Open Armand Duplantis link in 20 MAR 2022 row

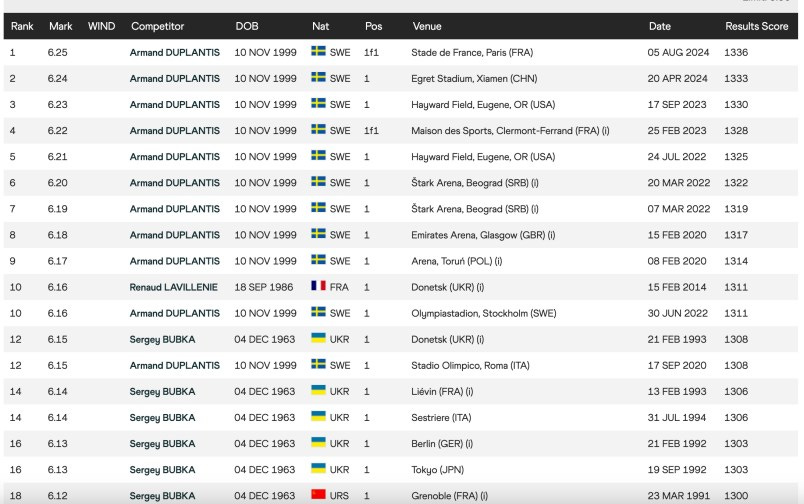[x=174, y=183]
